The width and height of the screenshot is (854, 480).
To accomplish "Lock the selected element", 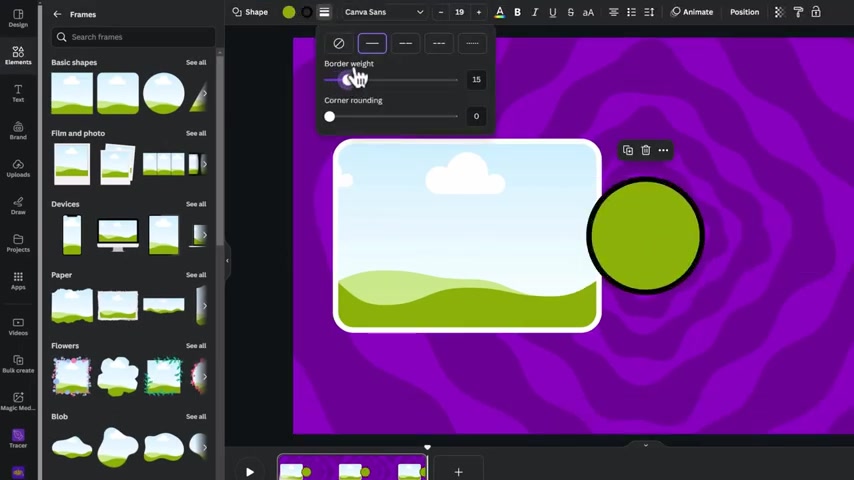I will pyautogui.click(x=816, y=12).
